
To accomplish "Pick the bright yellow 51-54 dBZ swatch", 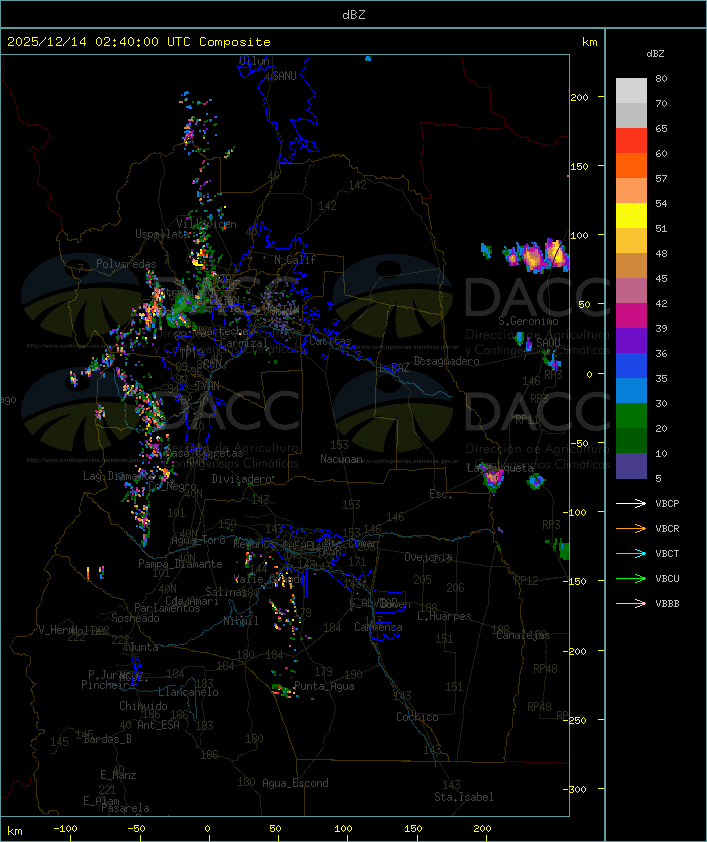I will pos(631,216).
